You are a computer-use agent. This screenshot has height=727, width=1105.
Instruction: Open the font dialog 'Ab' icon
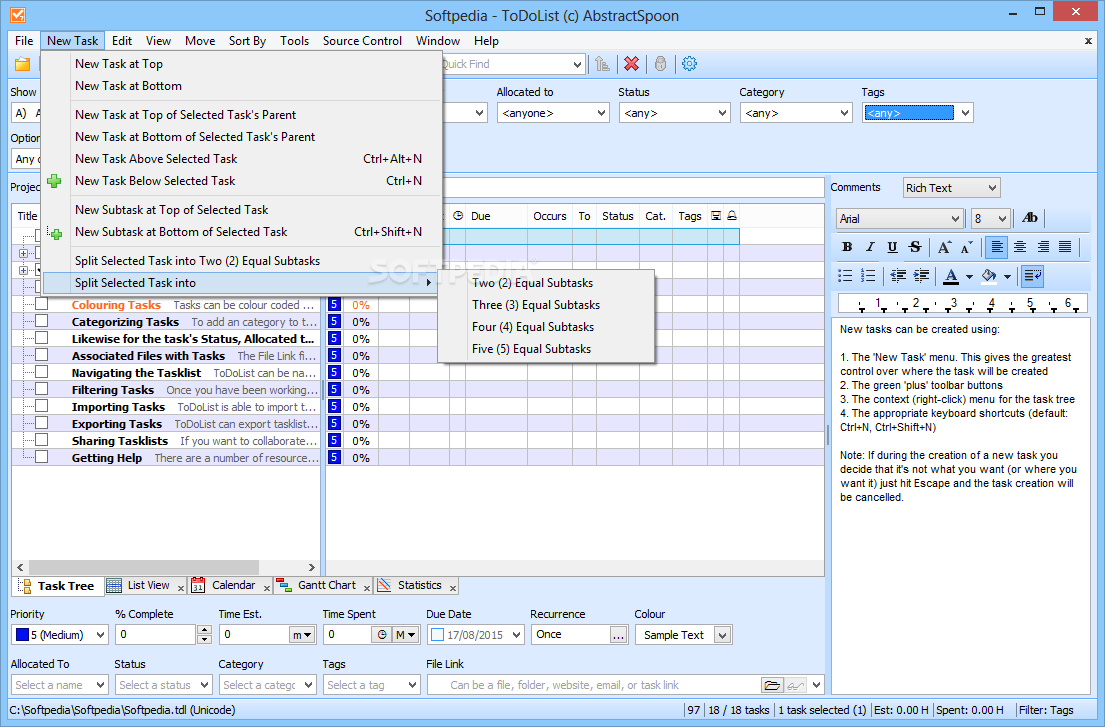1030,218
